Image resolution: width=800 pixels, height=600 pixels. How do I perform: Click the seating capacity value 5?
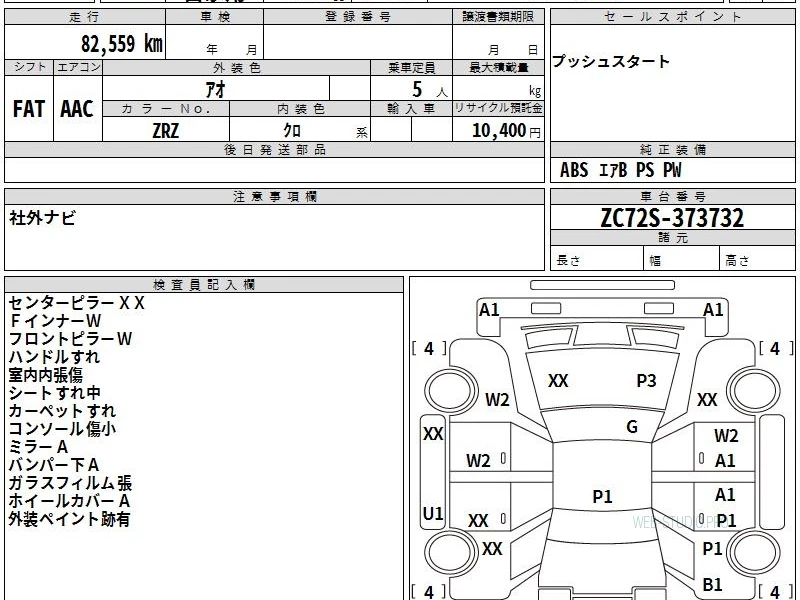(417, 90)
